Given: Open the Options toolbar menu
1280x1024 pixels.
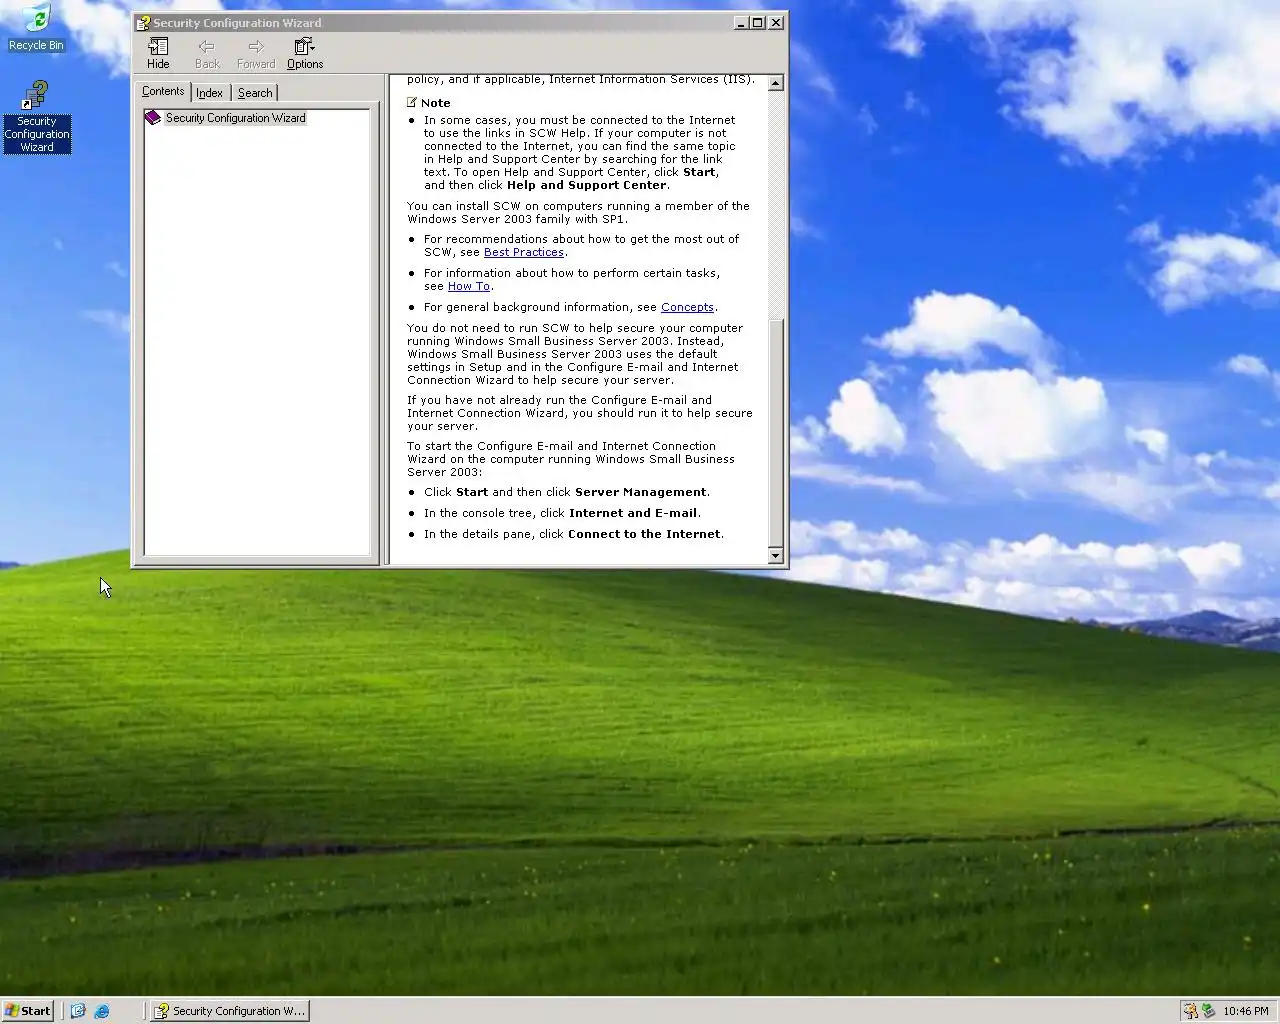Looking at the screenshot, I should click(x=305, y=53).
